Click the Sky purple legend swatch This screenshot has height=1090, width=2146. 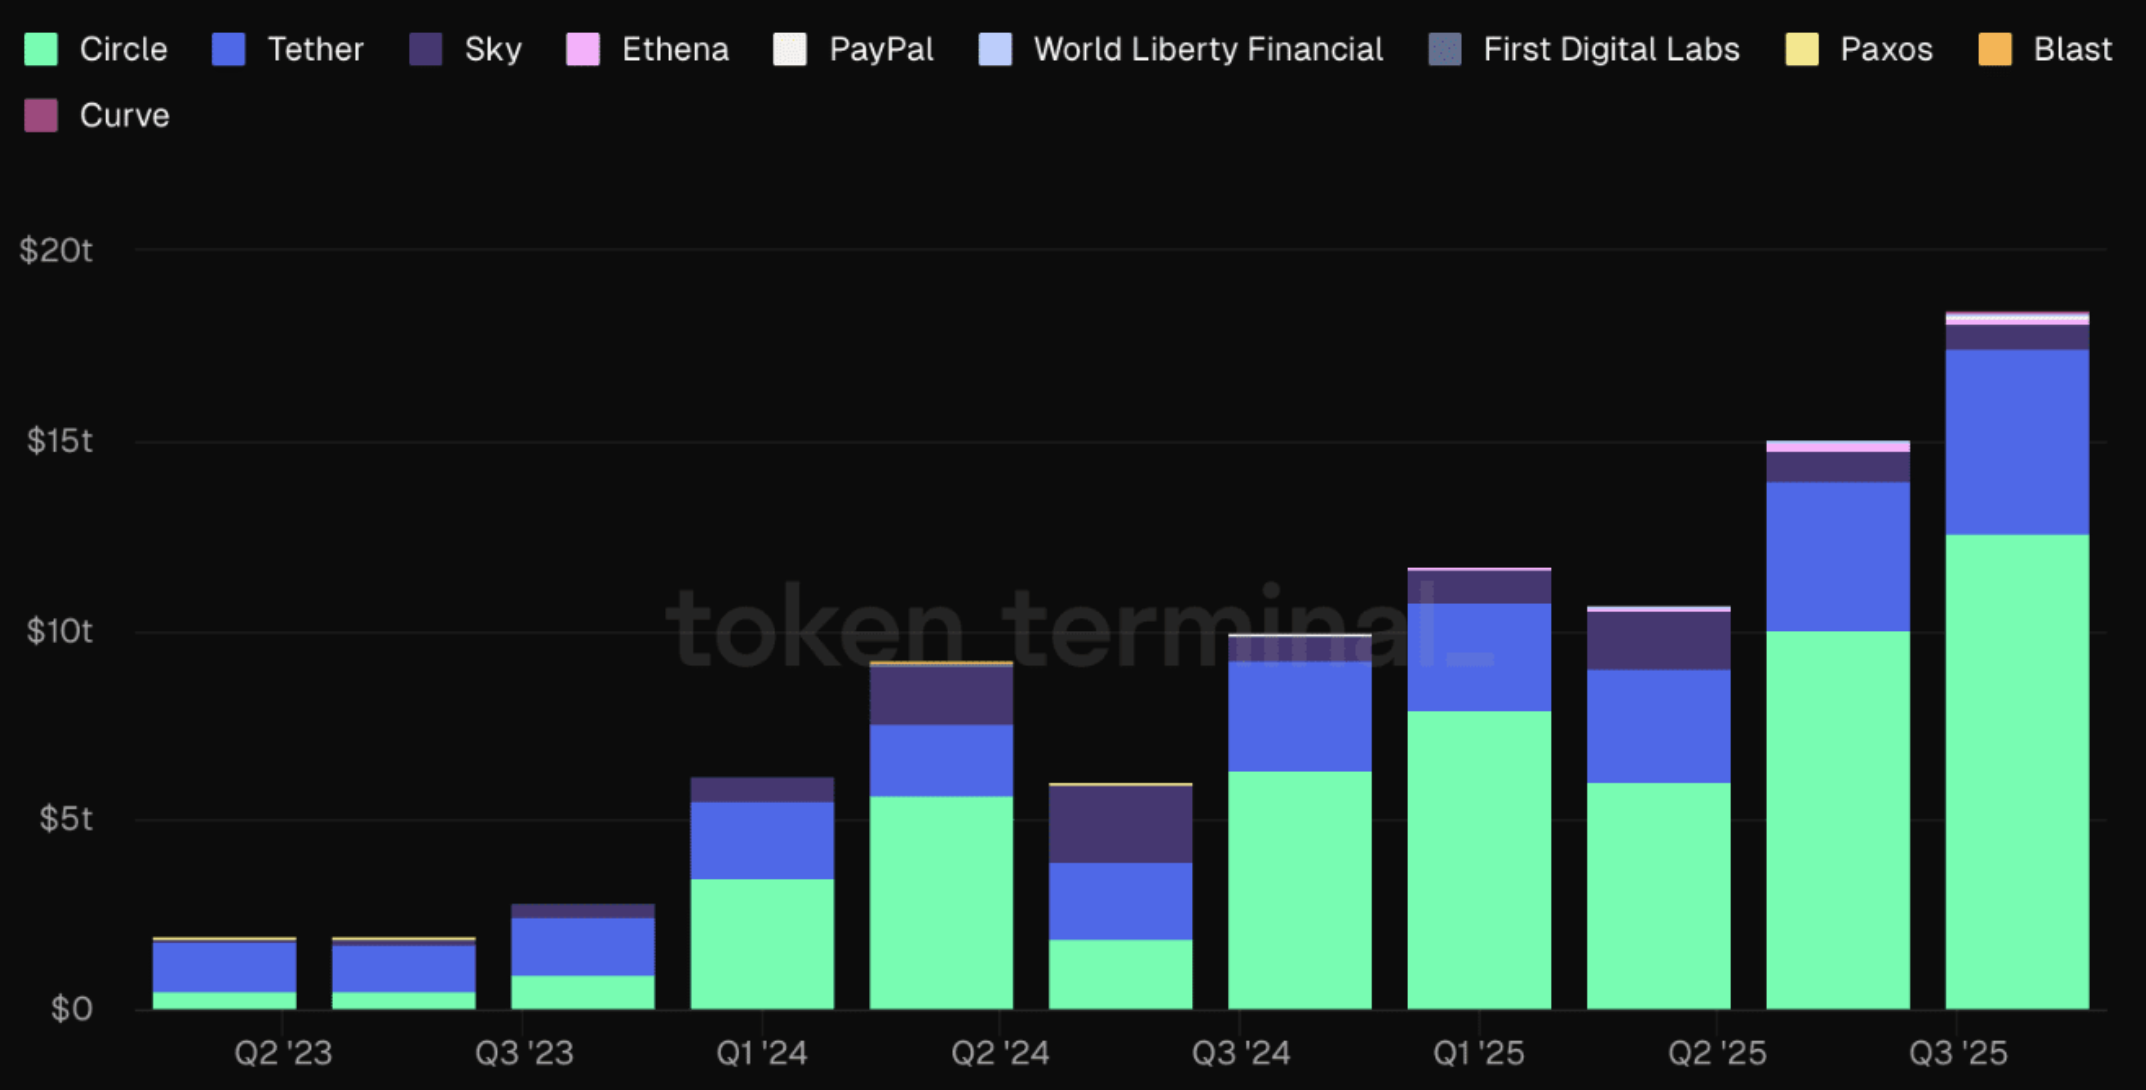426,49
